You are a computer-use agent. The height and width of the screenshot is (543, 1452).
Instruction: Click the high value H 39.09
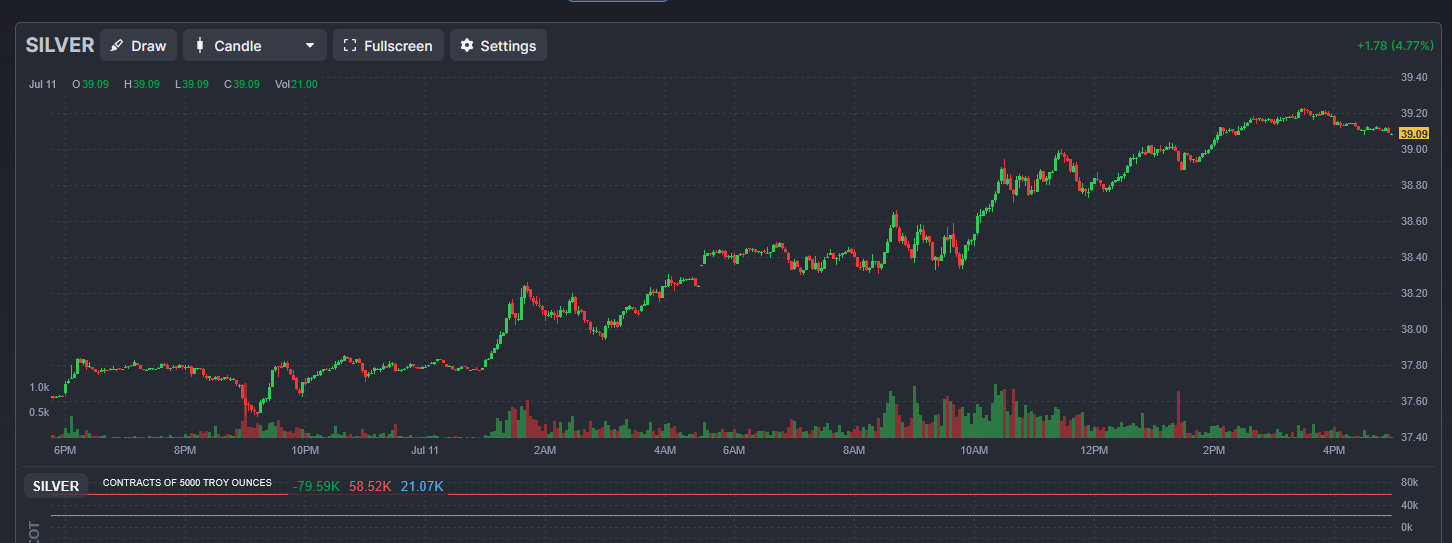[x=141, y=84]
